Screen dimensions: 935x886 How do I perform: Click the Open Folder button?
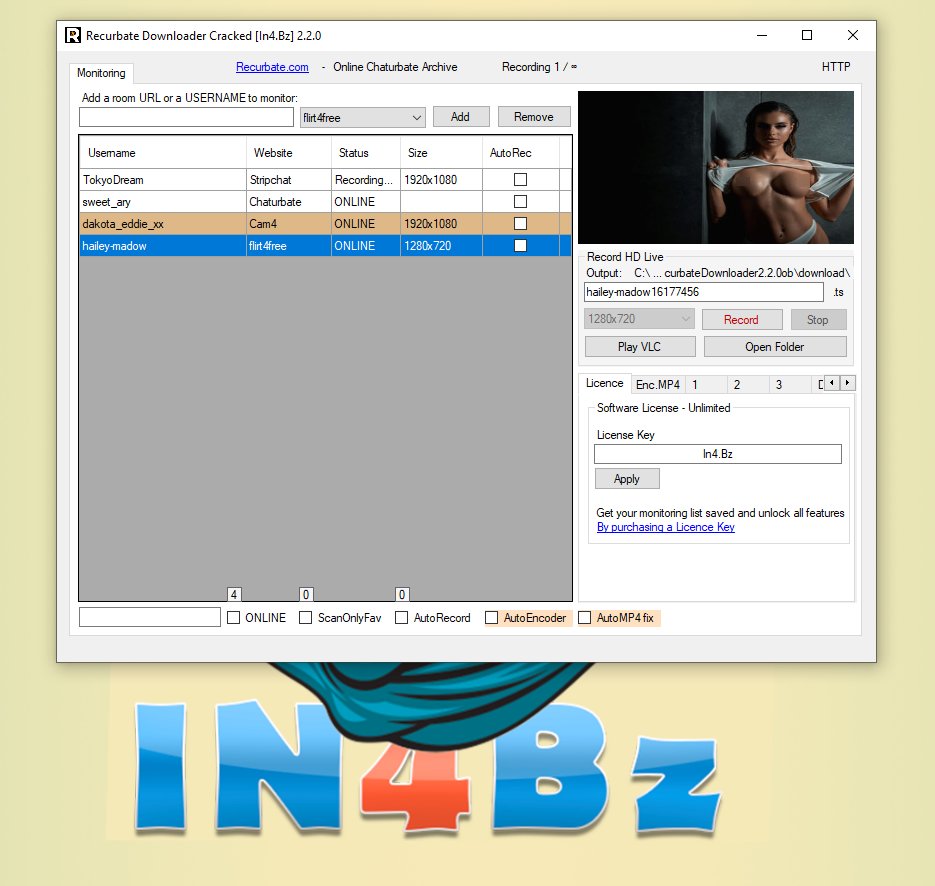coord(775,346)
